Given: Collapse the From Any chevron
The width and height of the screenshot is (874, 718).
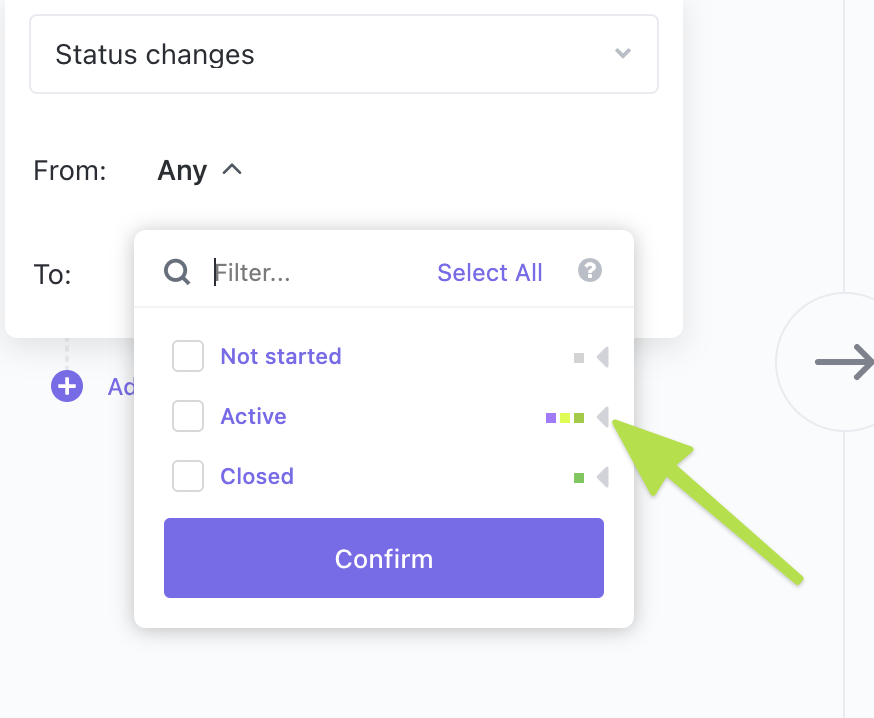Looking at the screenshot, I should [232, 170].
